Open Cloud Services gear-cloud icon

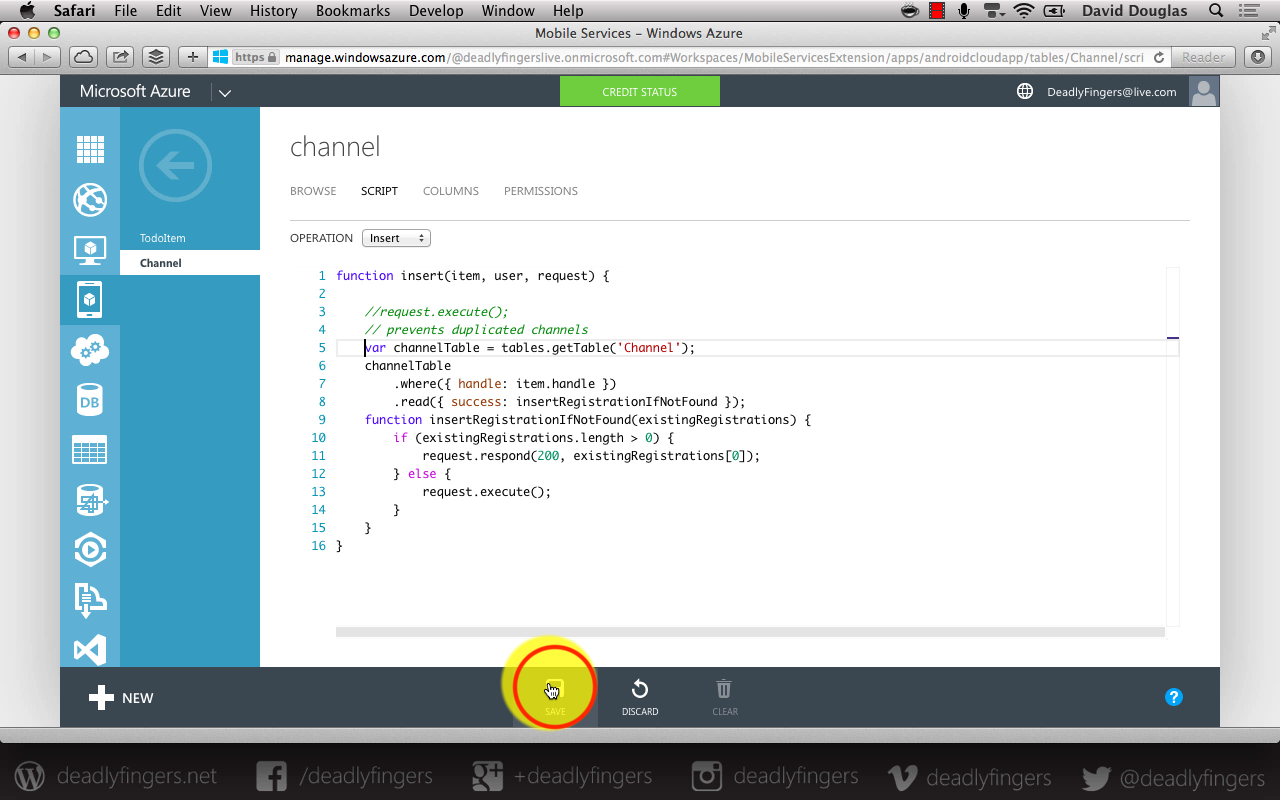tap(90, 350)
